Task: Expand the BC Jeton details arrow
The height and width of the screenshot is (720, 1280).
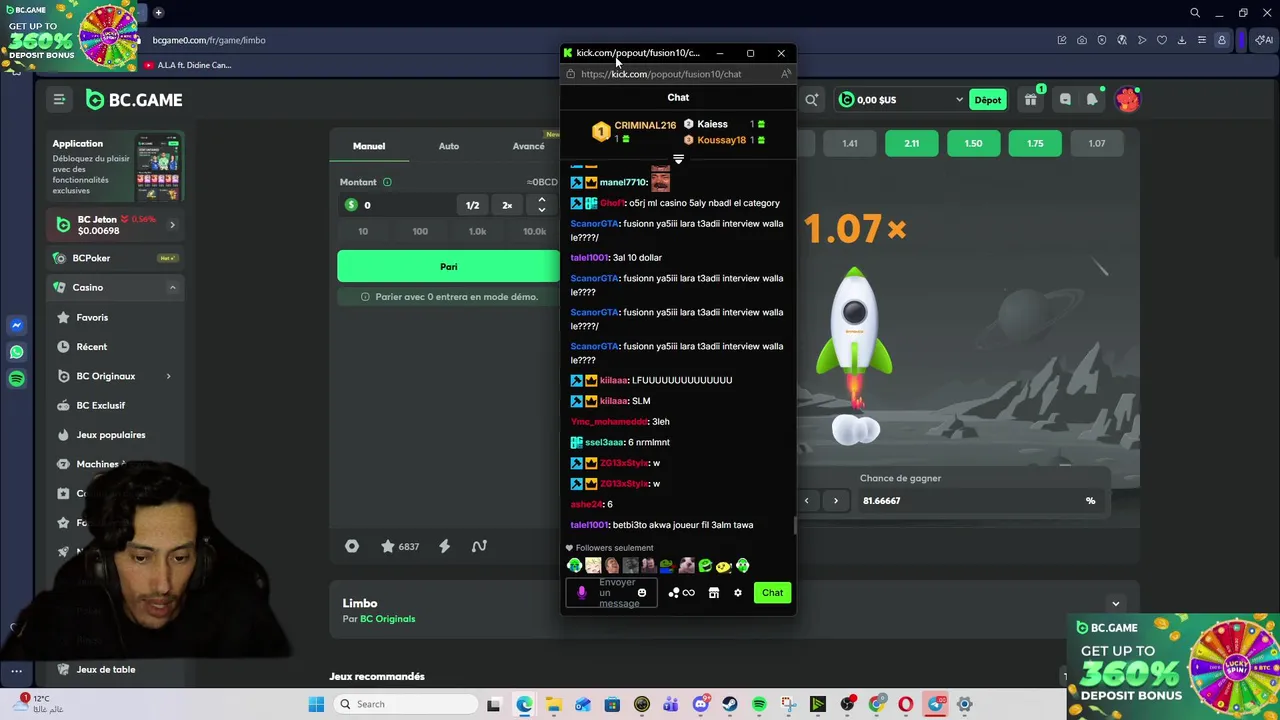Action: coord(172,225)
